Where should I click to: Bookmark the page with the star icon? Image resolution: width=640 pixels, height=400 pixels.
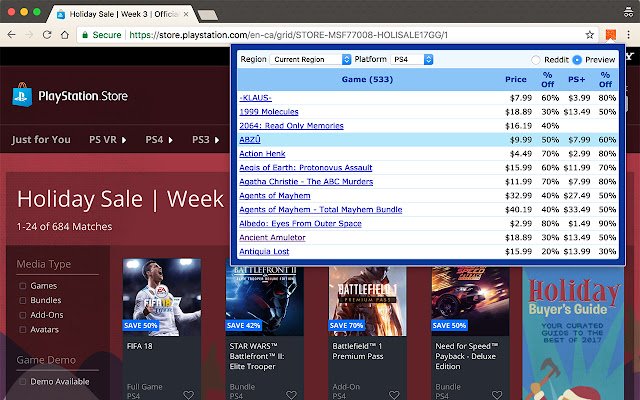(589, 35)
